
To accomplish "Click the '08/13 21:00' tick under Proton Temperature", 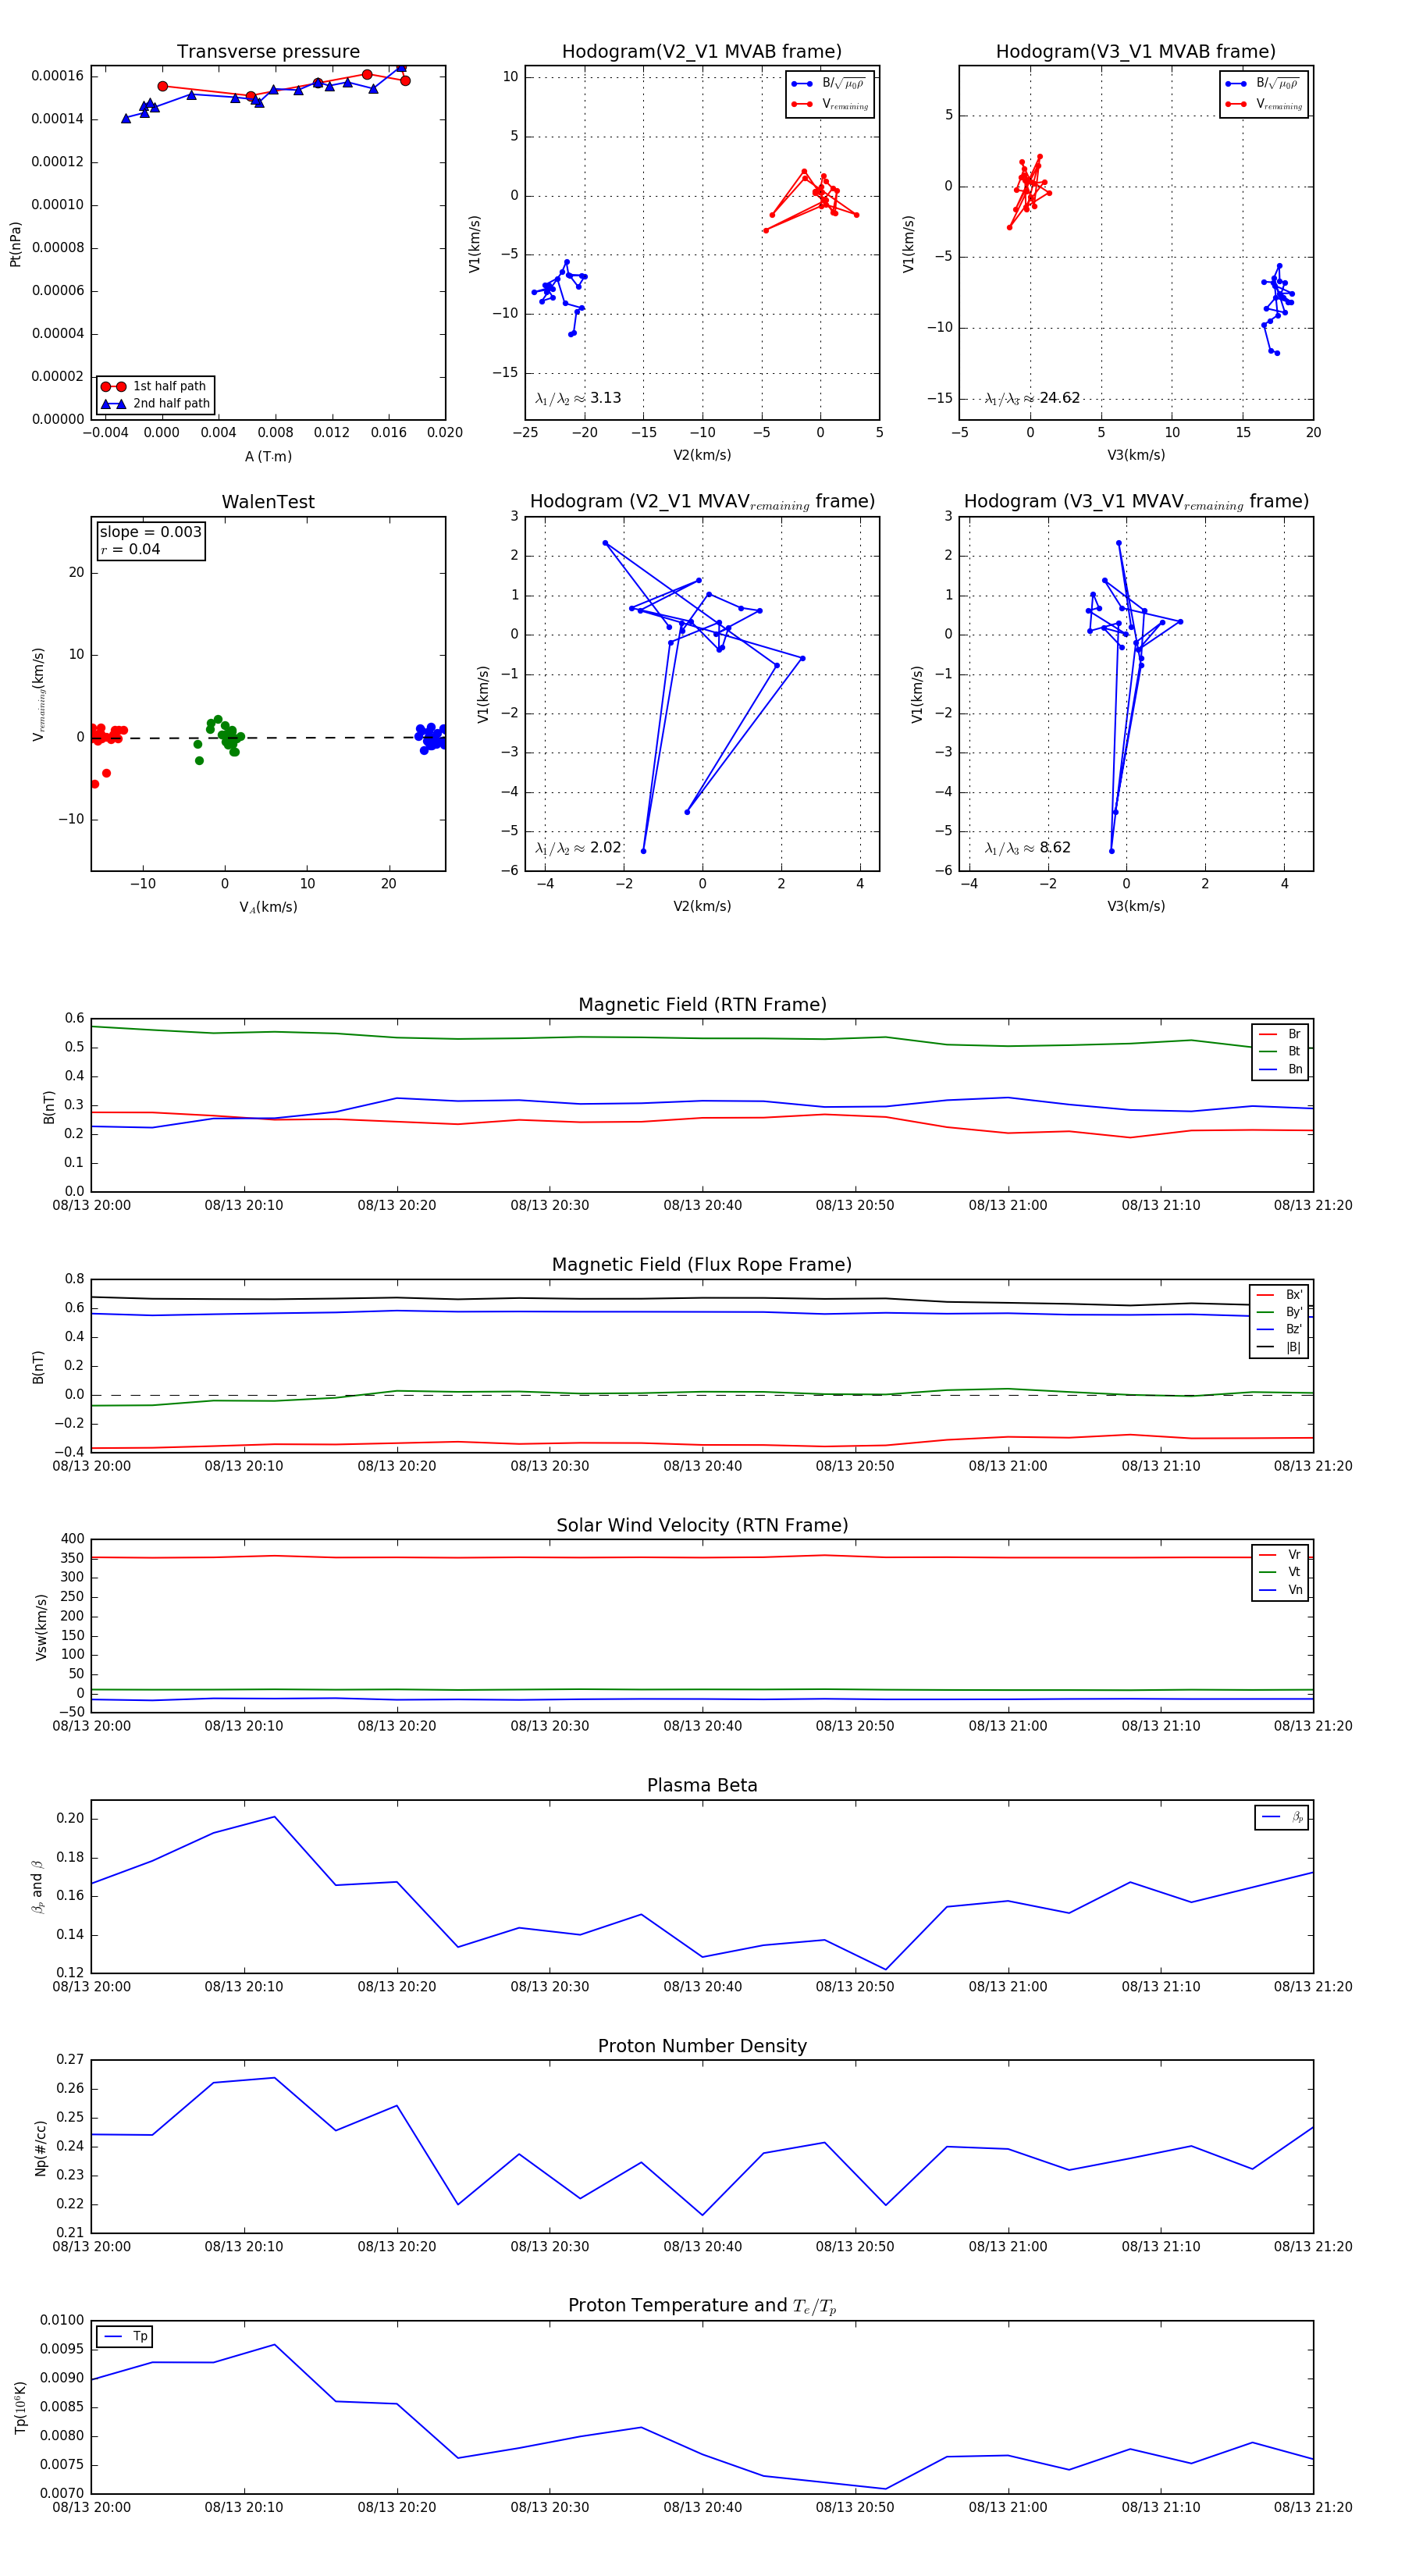I will pos(1008,2507).
